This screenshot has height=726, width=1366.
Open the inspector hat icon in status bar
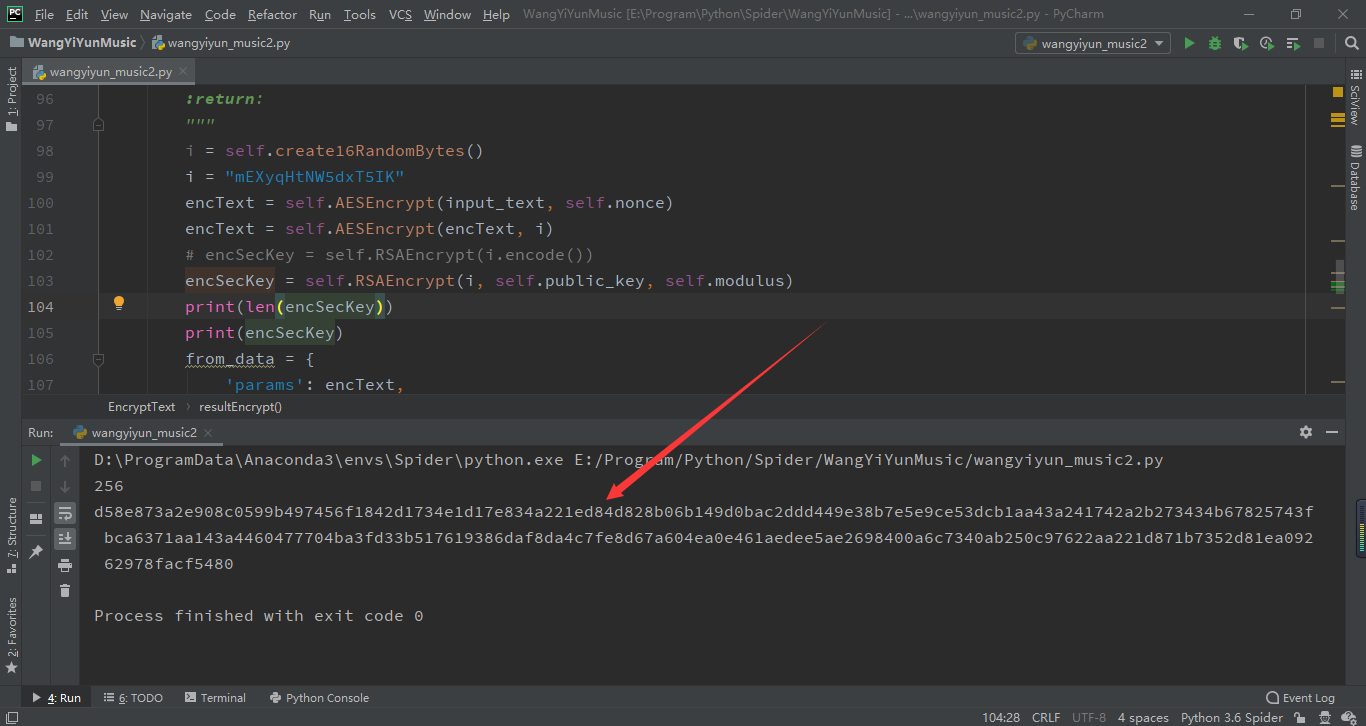point(1325,717)
